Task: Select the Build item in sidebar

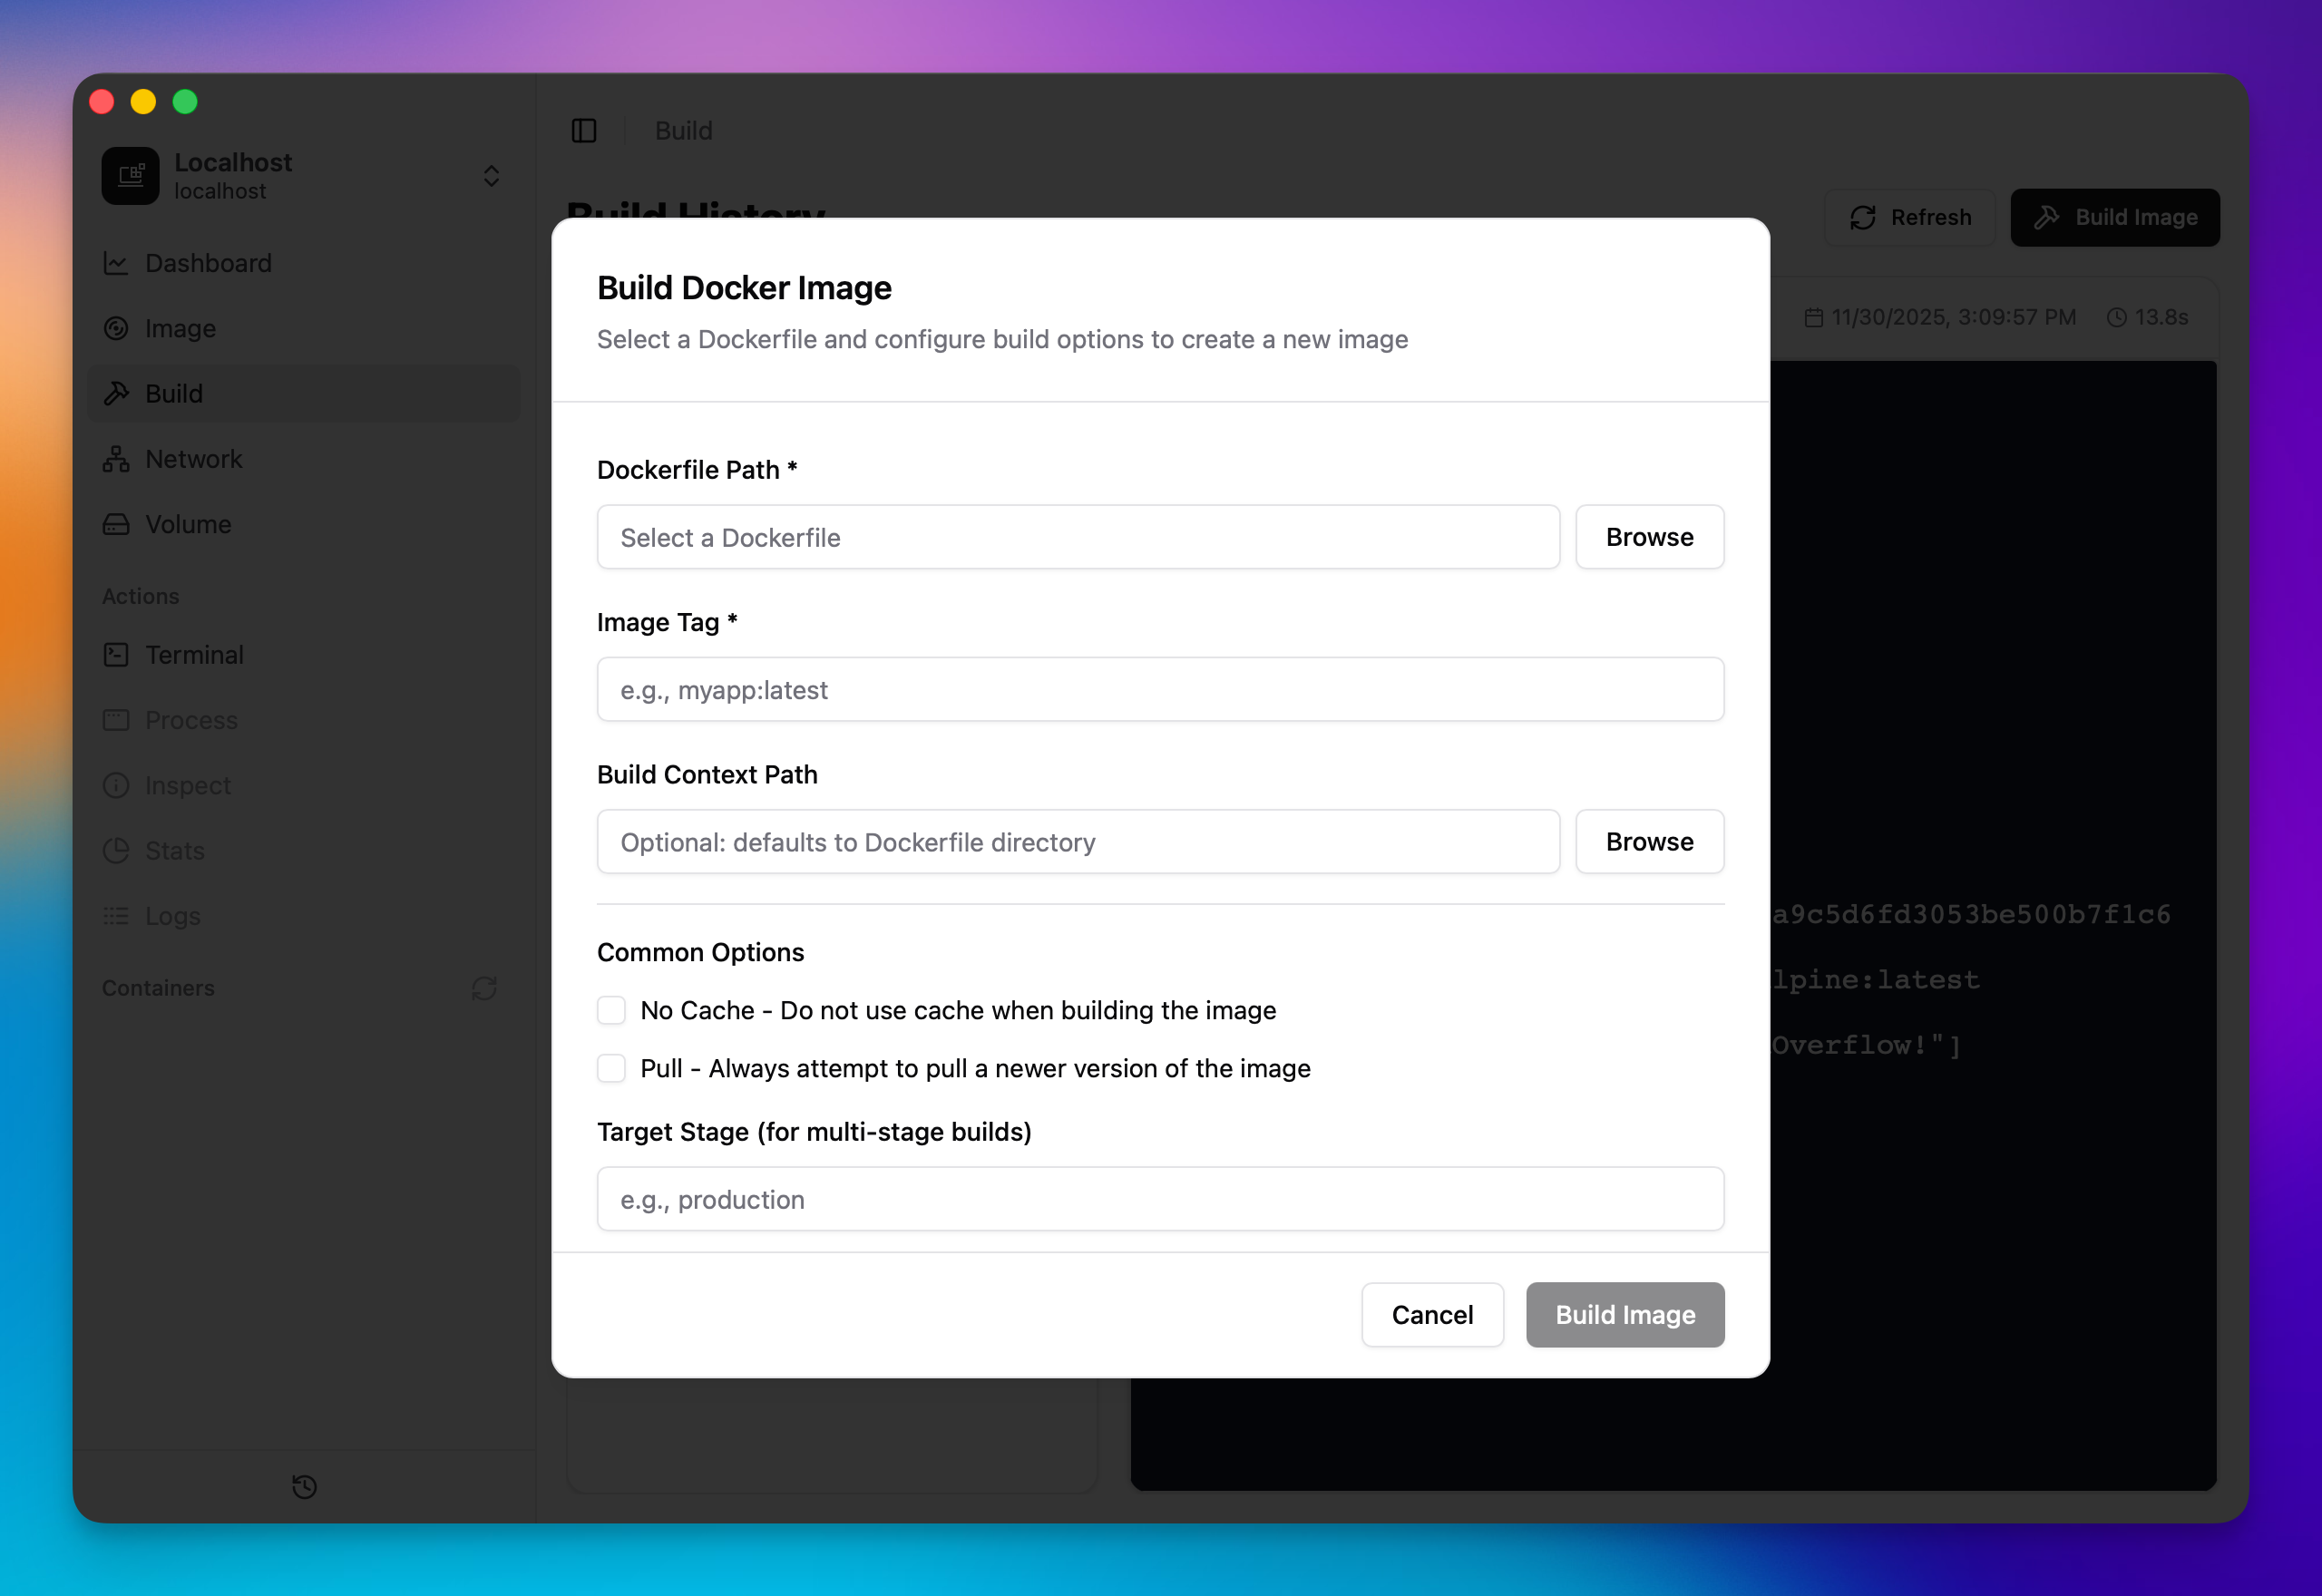Action: [174, 393]
